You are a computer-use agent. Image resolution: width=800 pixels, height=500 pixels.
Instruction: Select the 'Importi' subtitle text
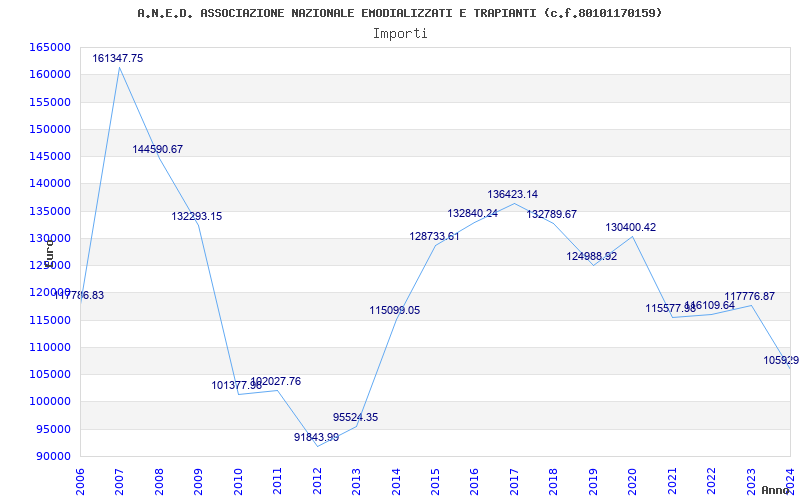point(400,34)
